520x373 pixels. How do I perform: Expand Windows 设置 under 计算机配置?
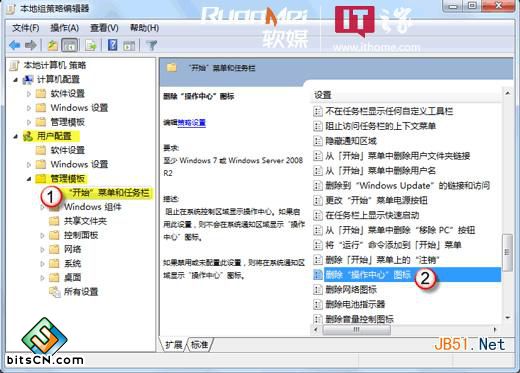[29, 108]
